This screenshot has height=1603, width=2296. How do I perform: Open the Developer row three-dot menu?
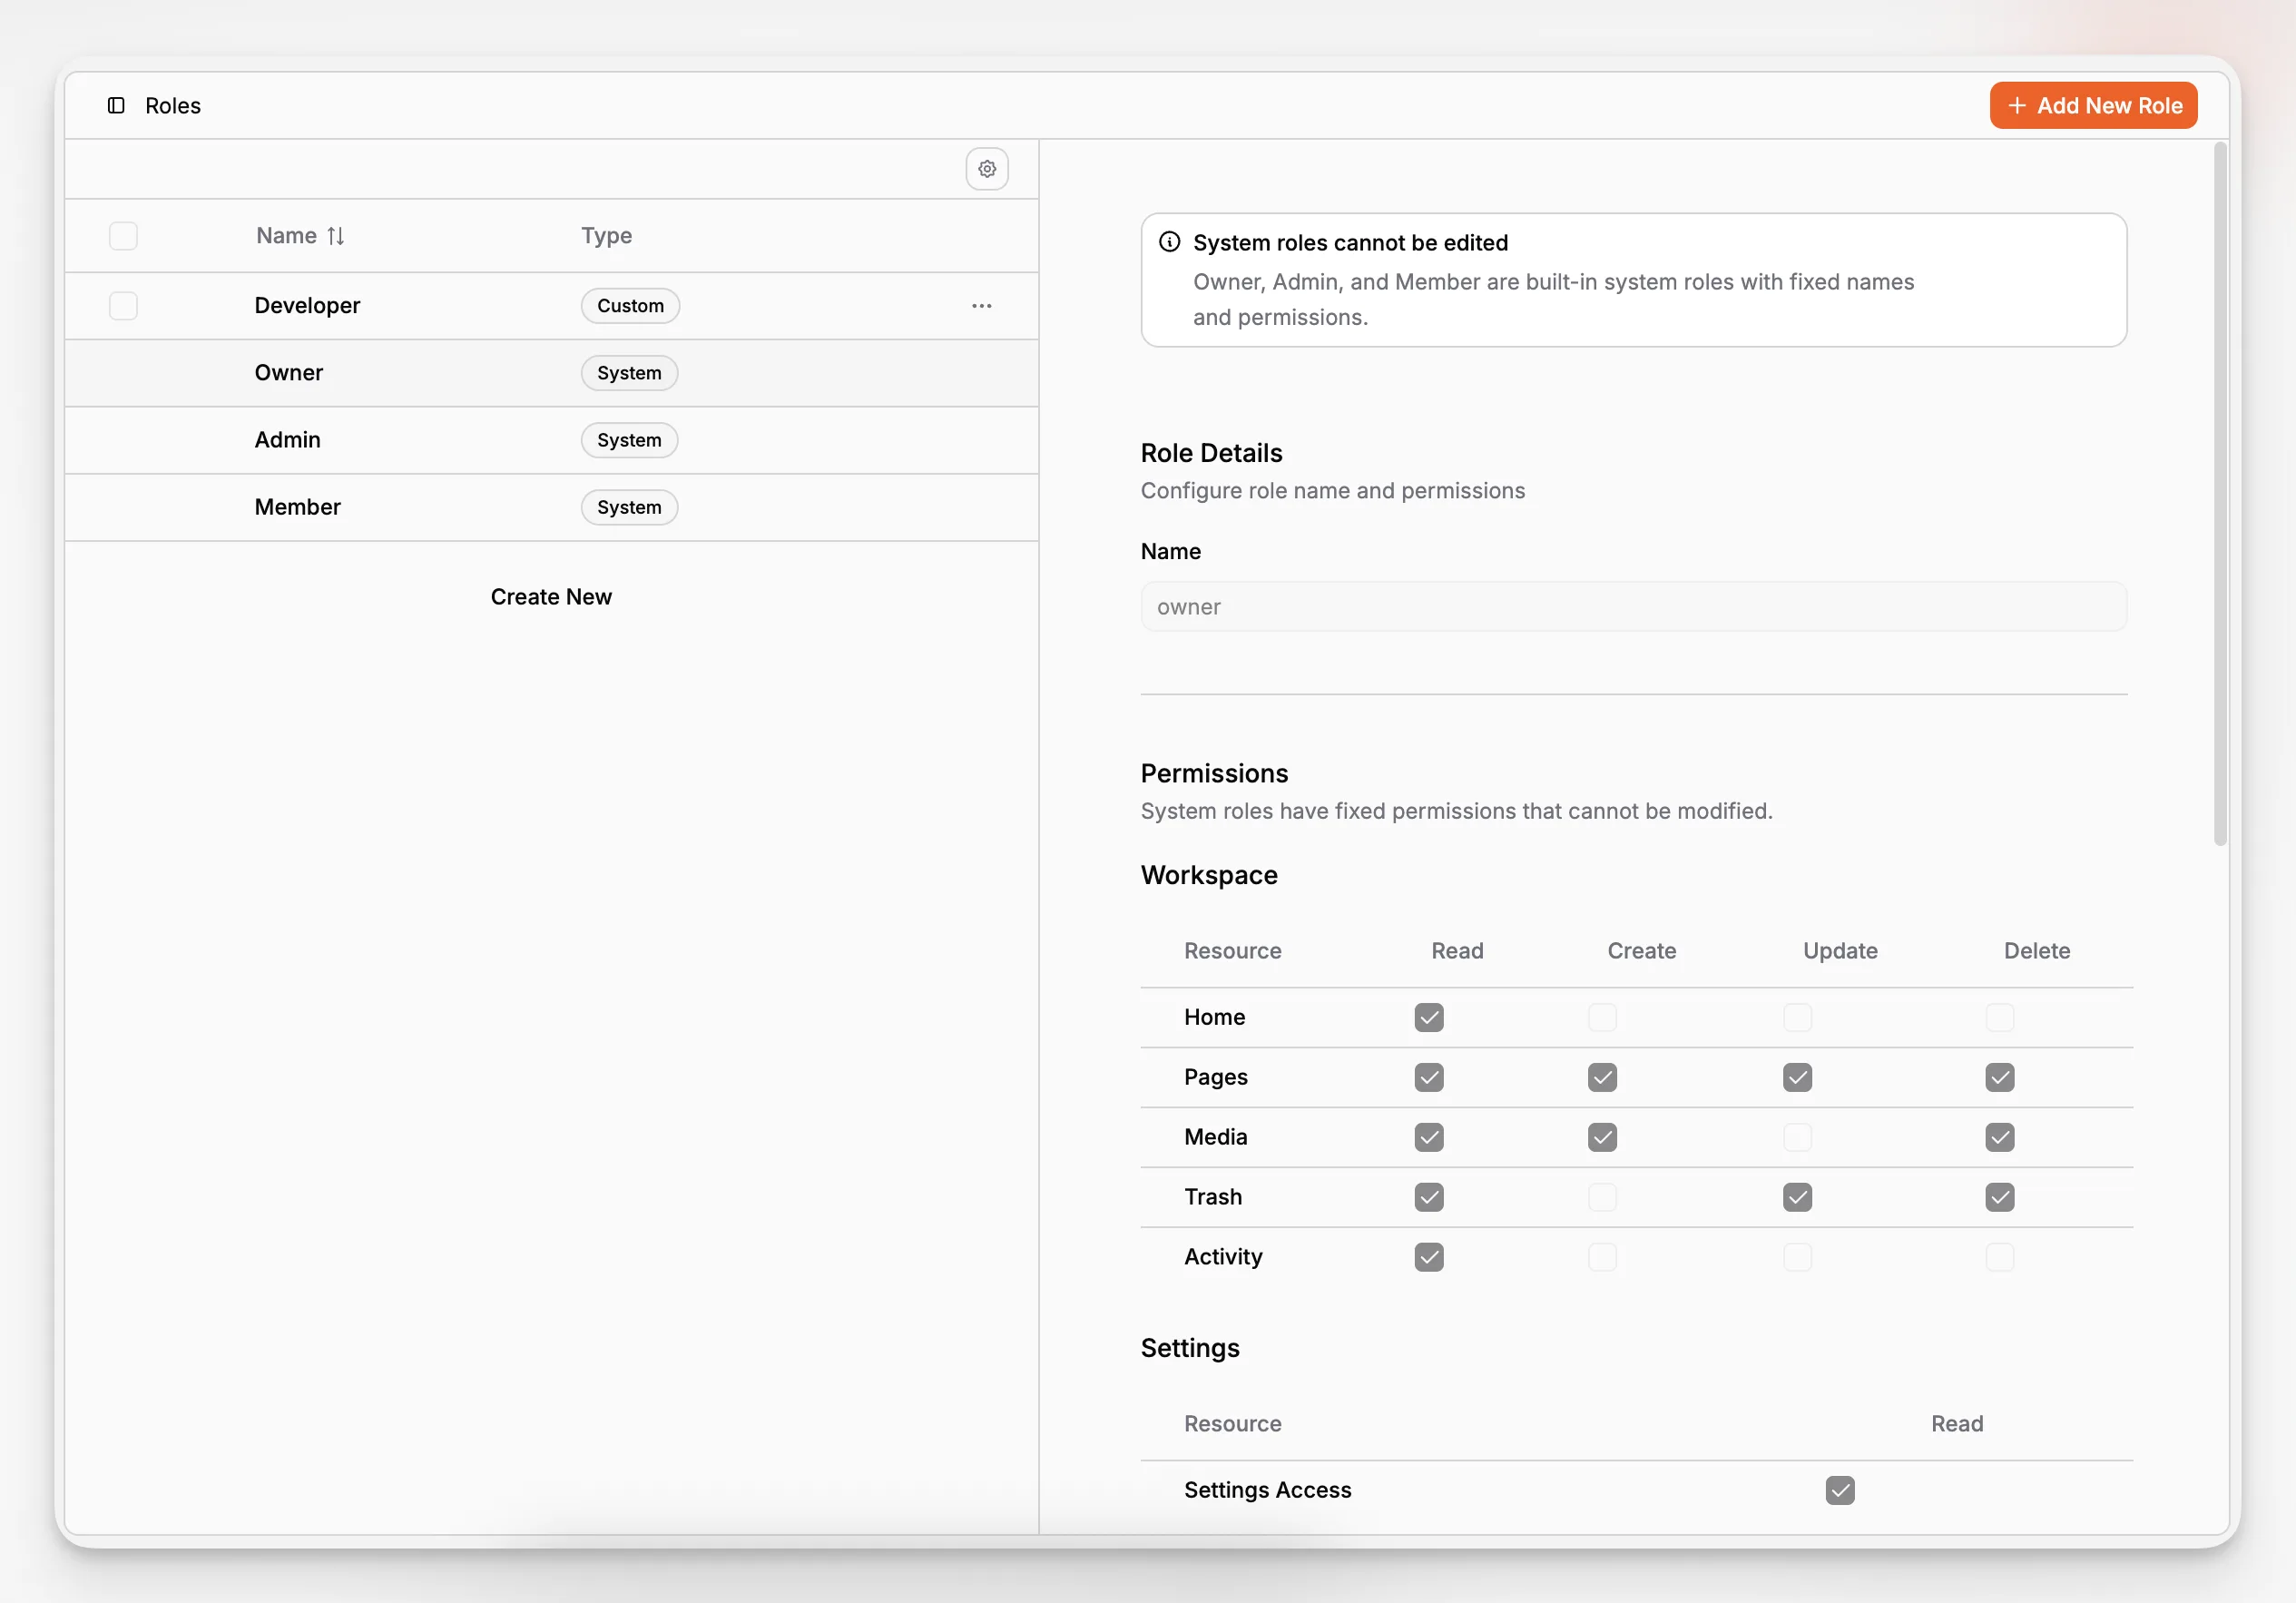pos(981,306)
